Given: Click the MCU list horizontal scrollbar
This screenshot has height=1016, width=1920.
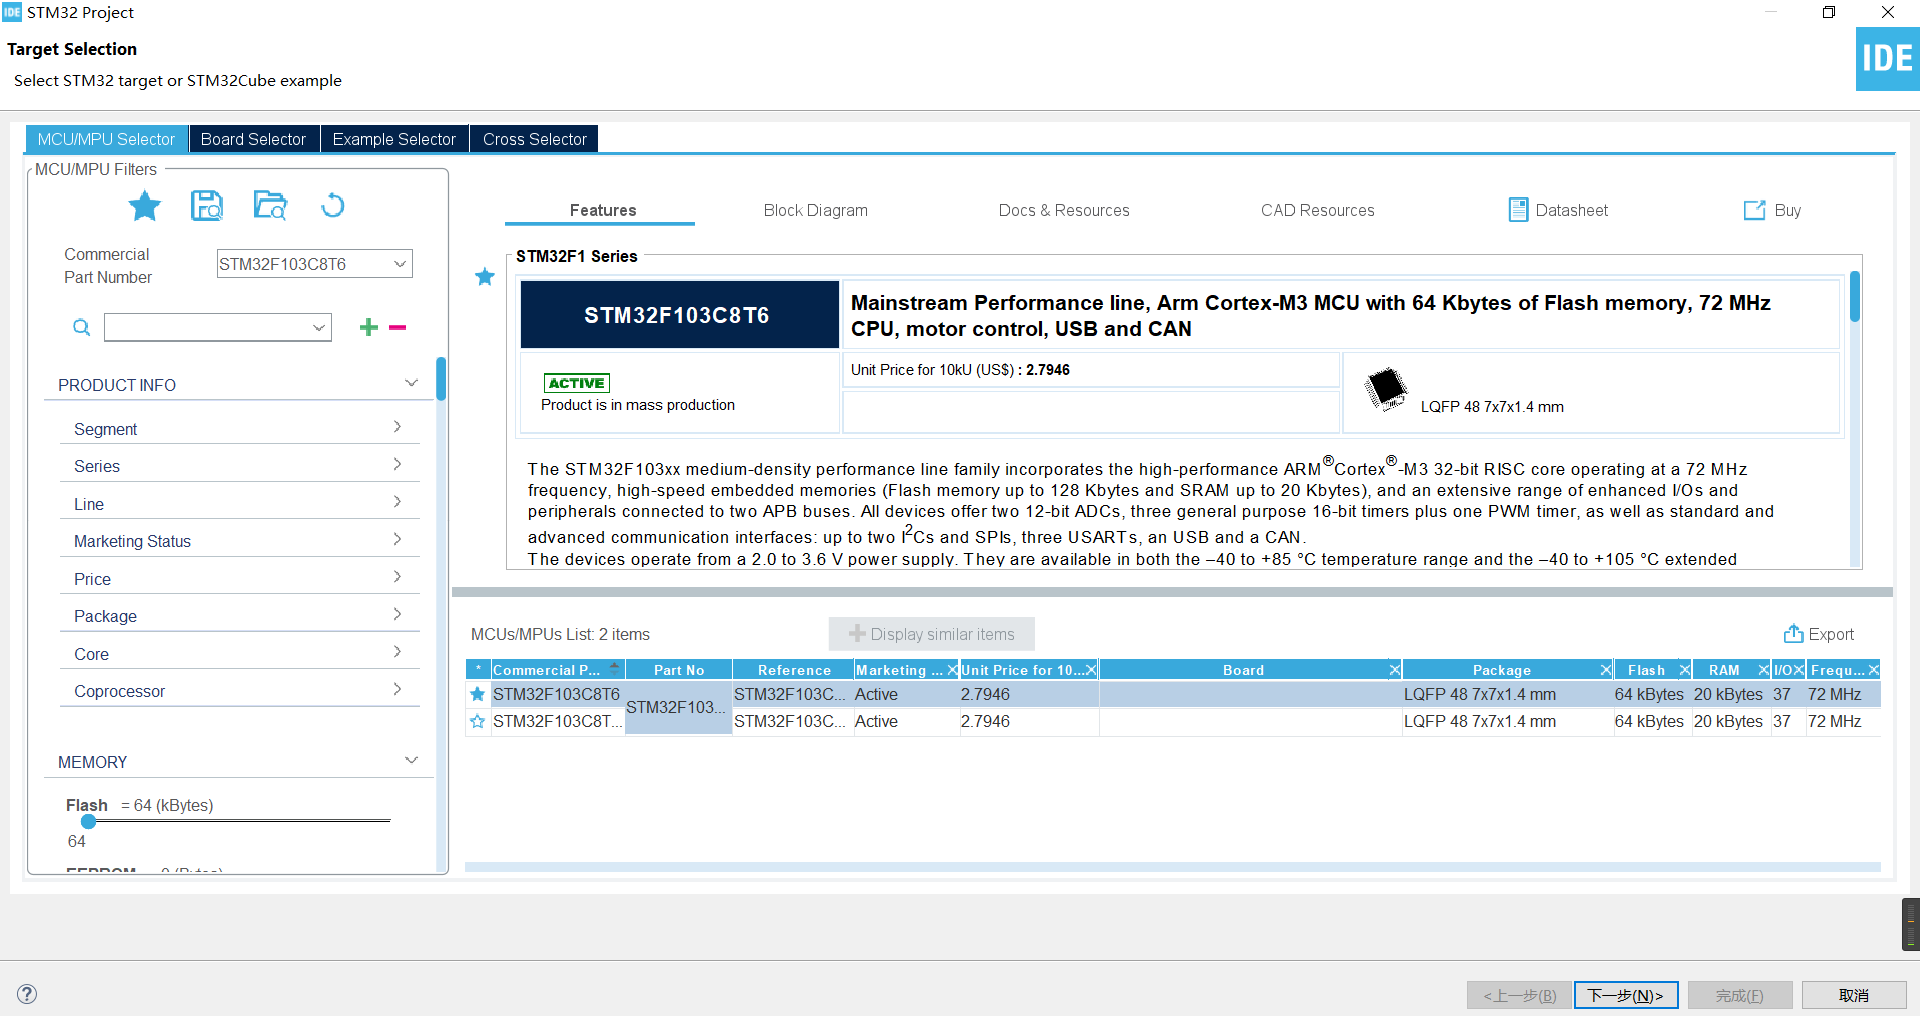Looking at the screenshot, I should click(1173, 867).
